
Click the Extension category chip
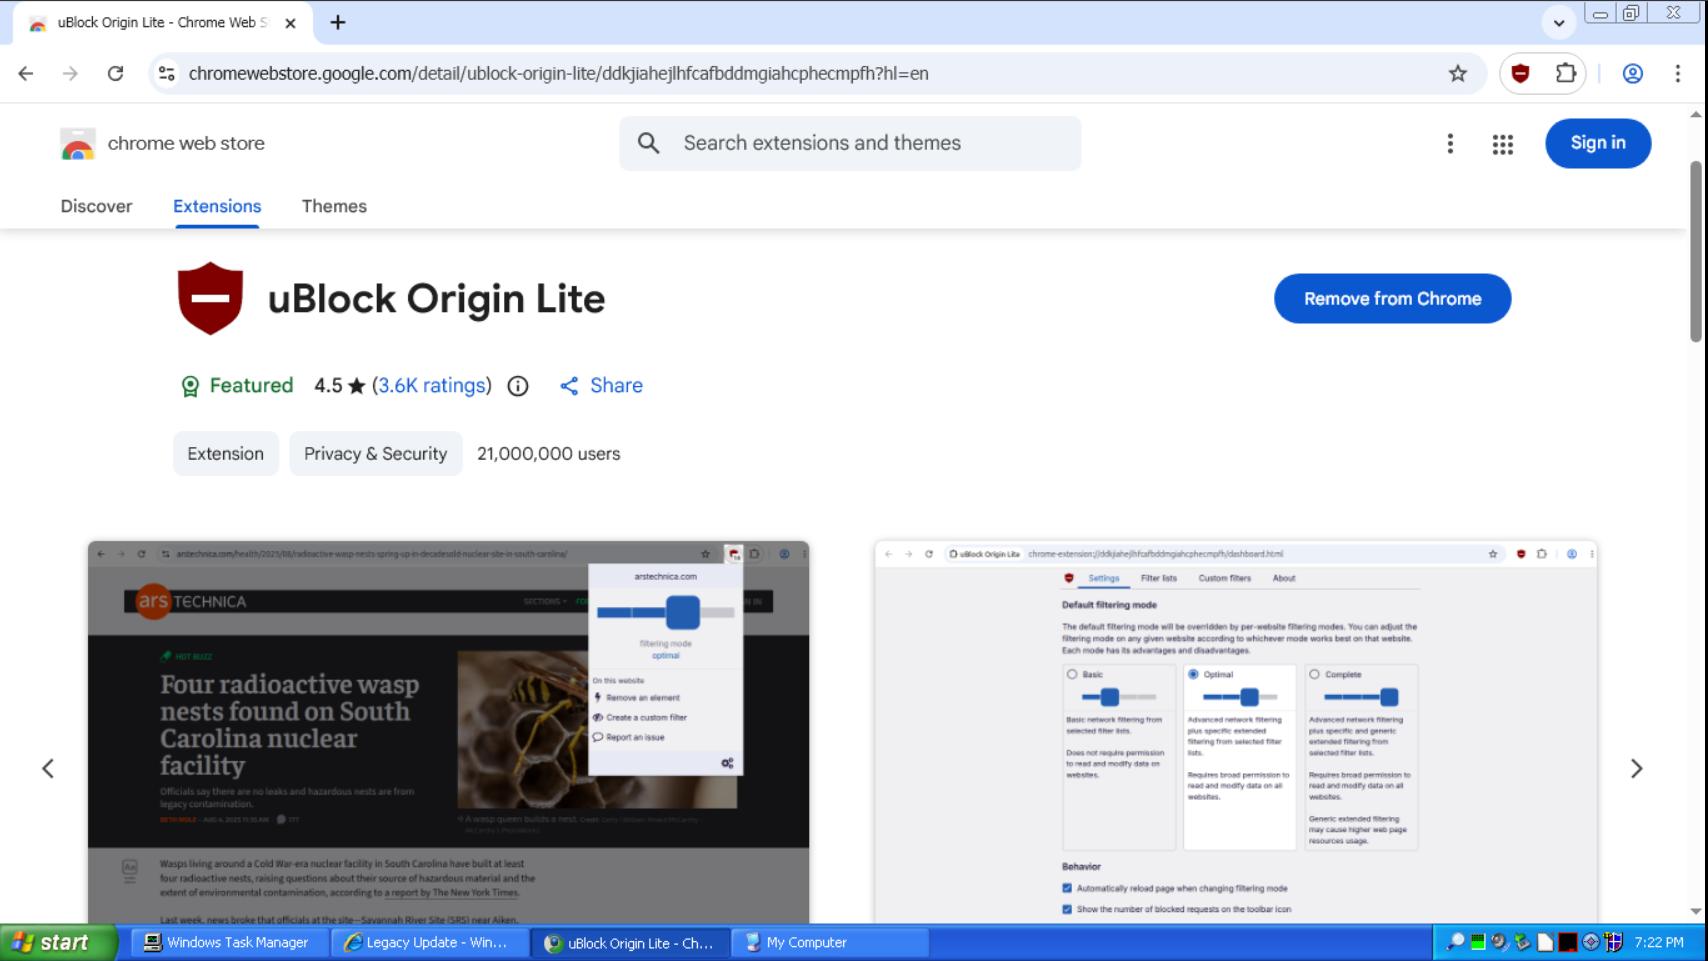[x=225, y=453]
